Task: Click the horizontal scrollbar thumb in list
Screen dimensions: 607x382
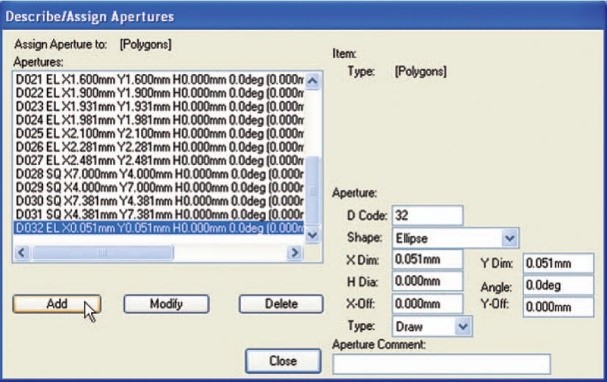Action: pos(103,253)
